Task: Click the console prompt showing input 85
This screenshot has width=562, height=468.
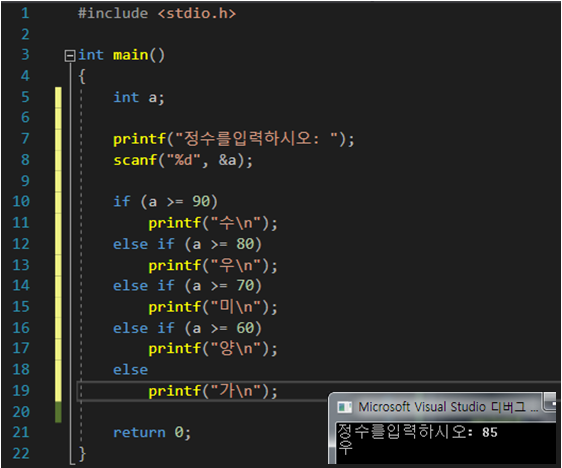Action: tap(418, 431)
